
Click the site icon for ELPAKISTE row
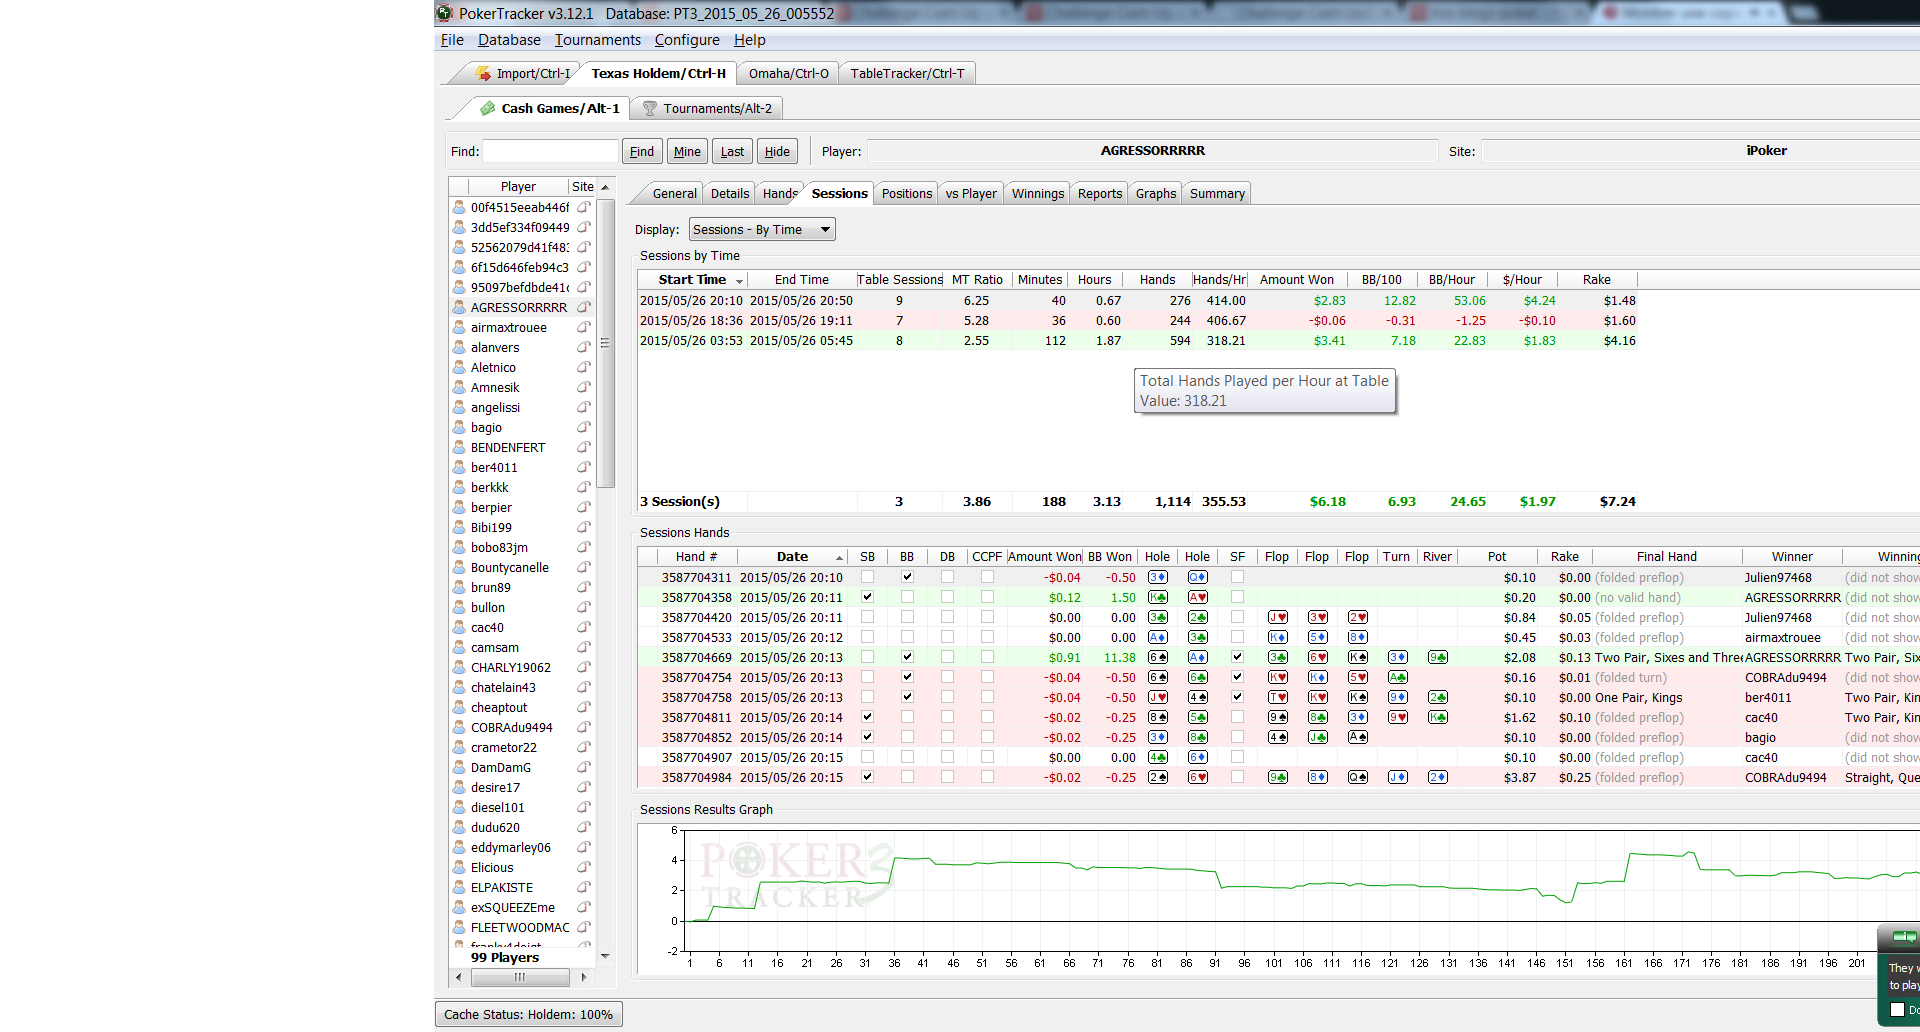[583, 887]
